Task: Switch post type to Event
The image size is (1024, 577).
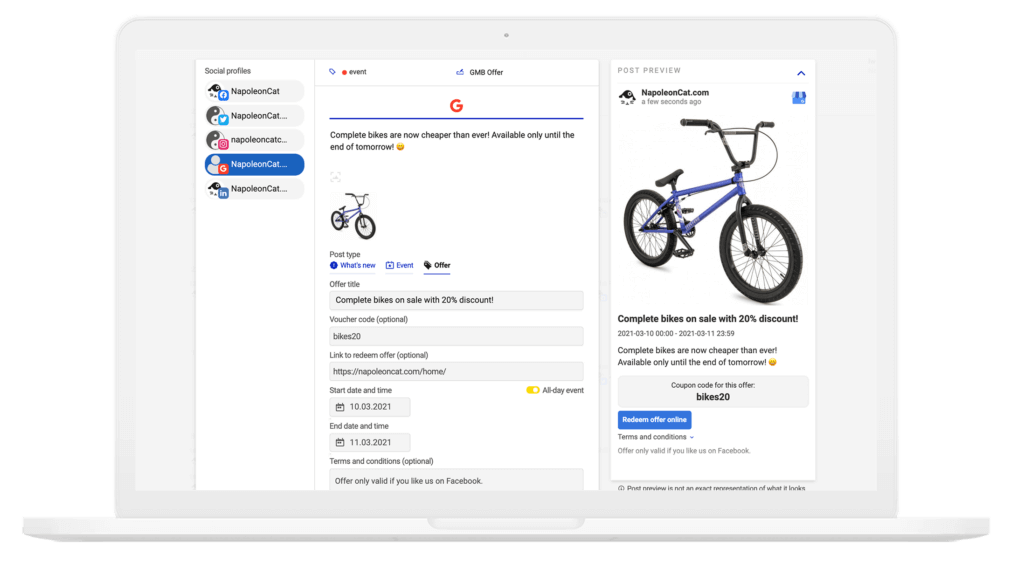Action: [399, 266]
